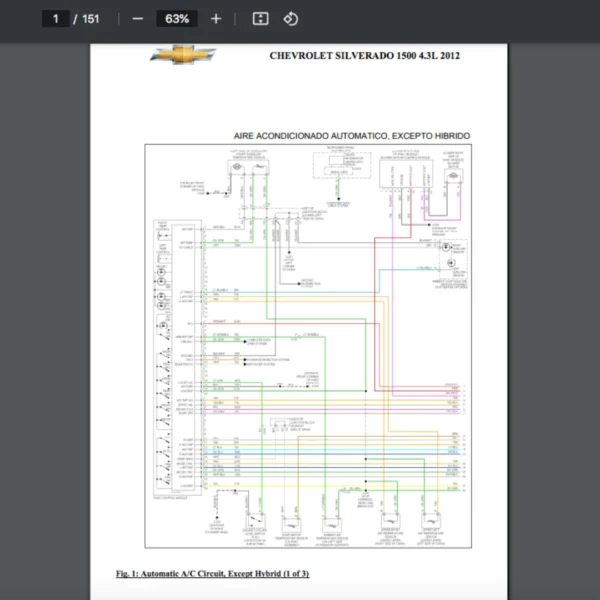Click the slash separator between page numbers
Image resolution: width=600 pixels, height=600 pixels.
(x=75, y=19)
